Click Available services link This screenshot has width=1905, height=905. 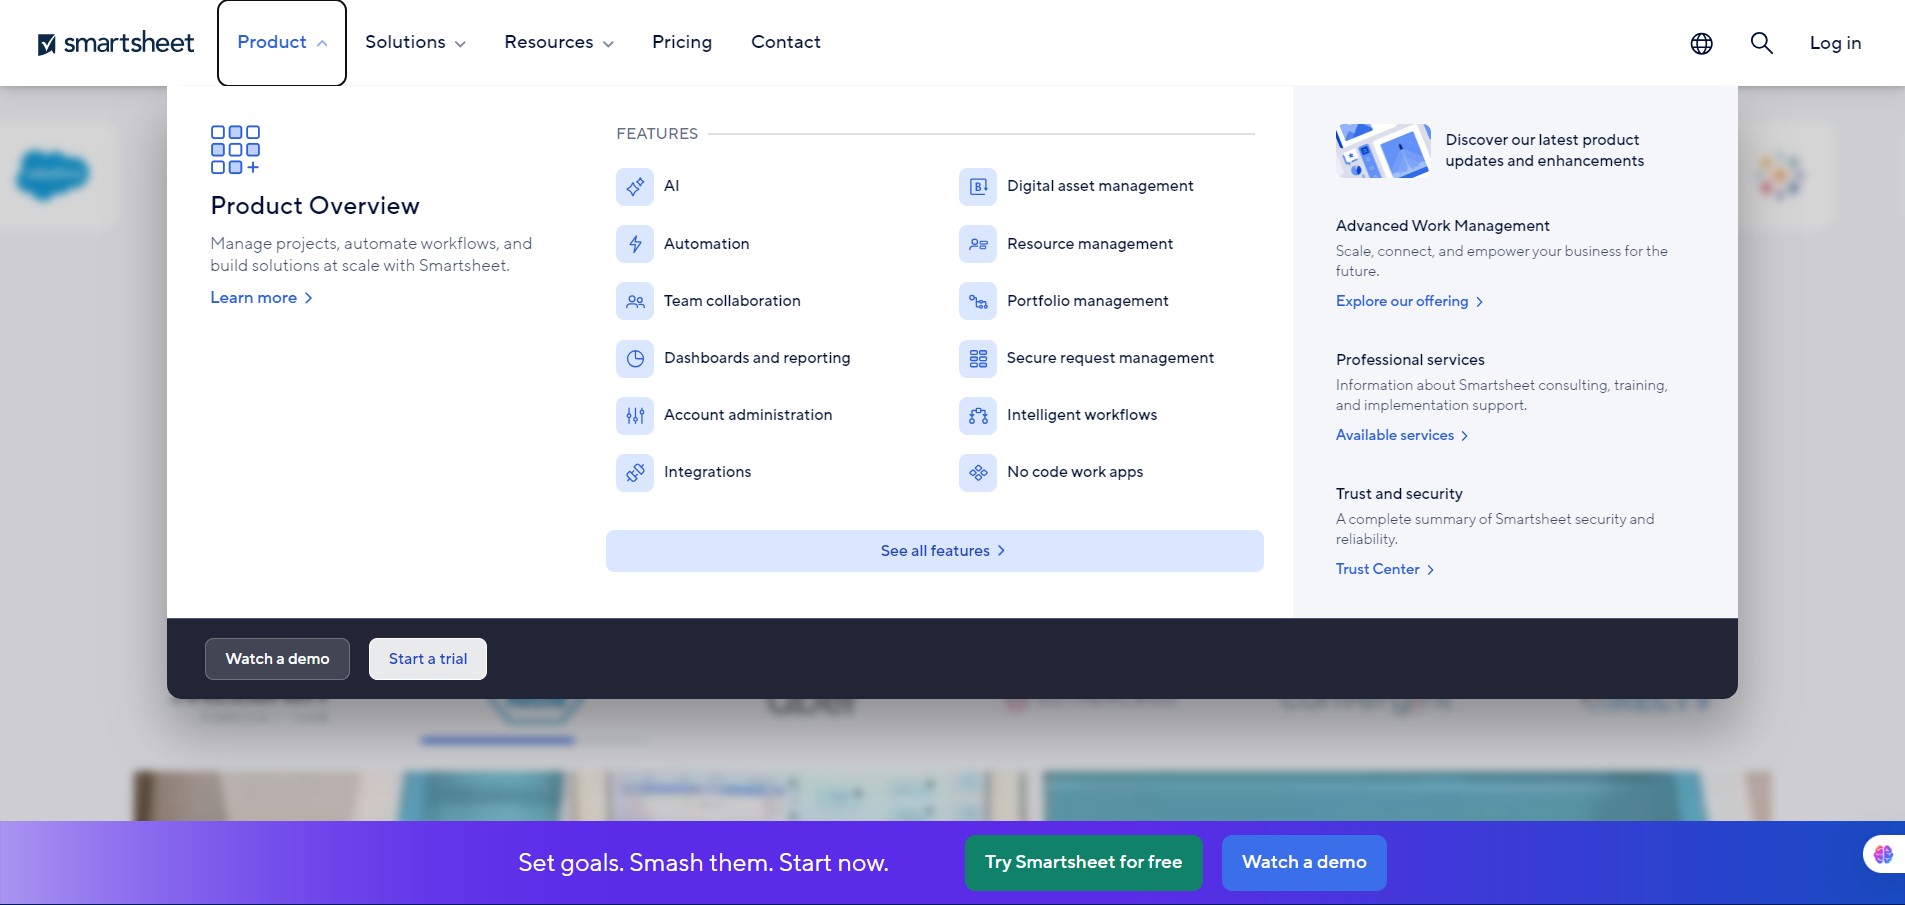click(1402, 435)
